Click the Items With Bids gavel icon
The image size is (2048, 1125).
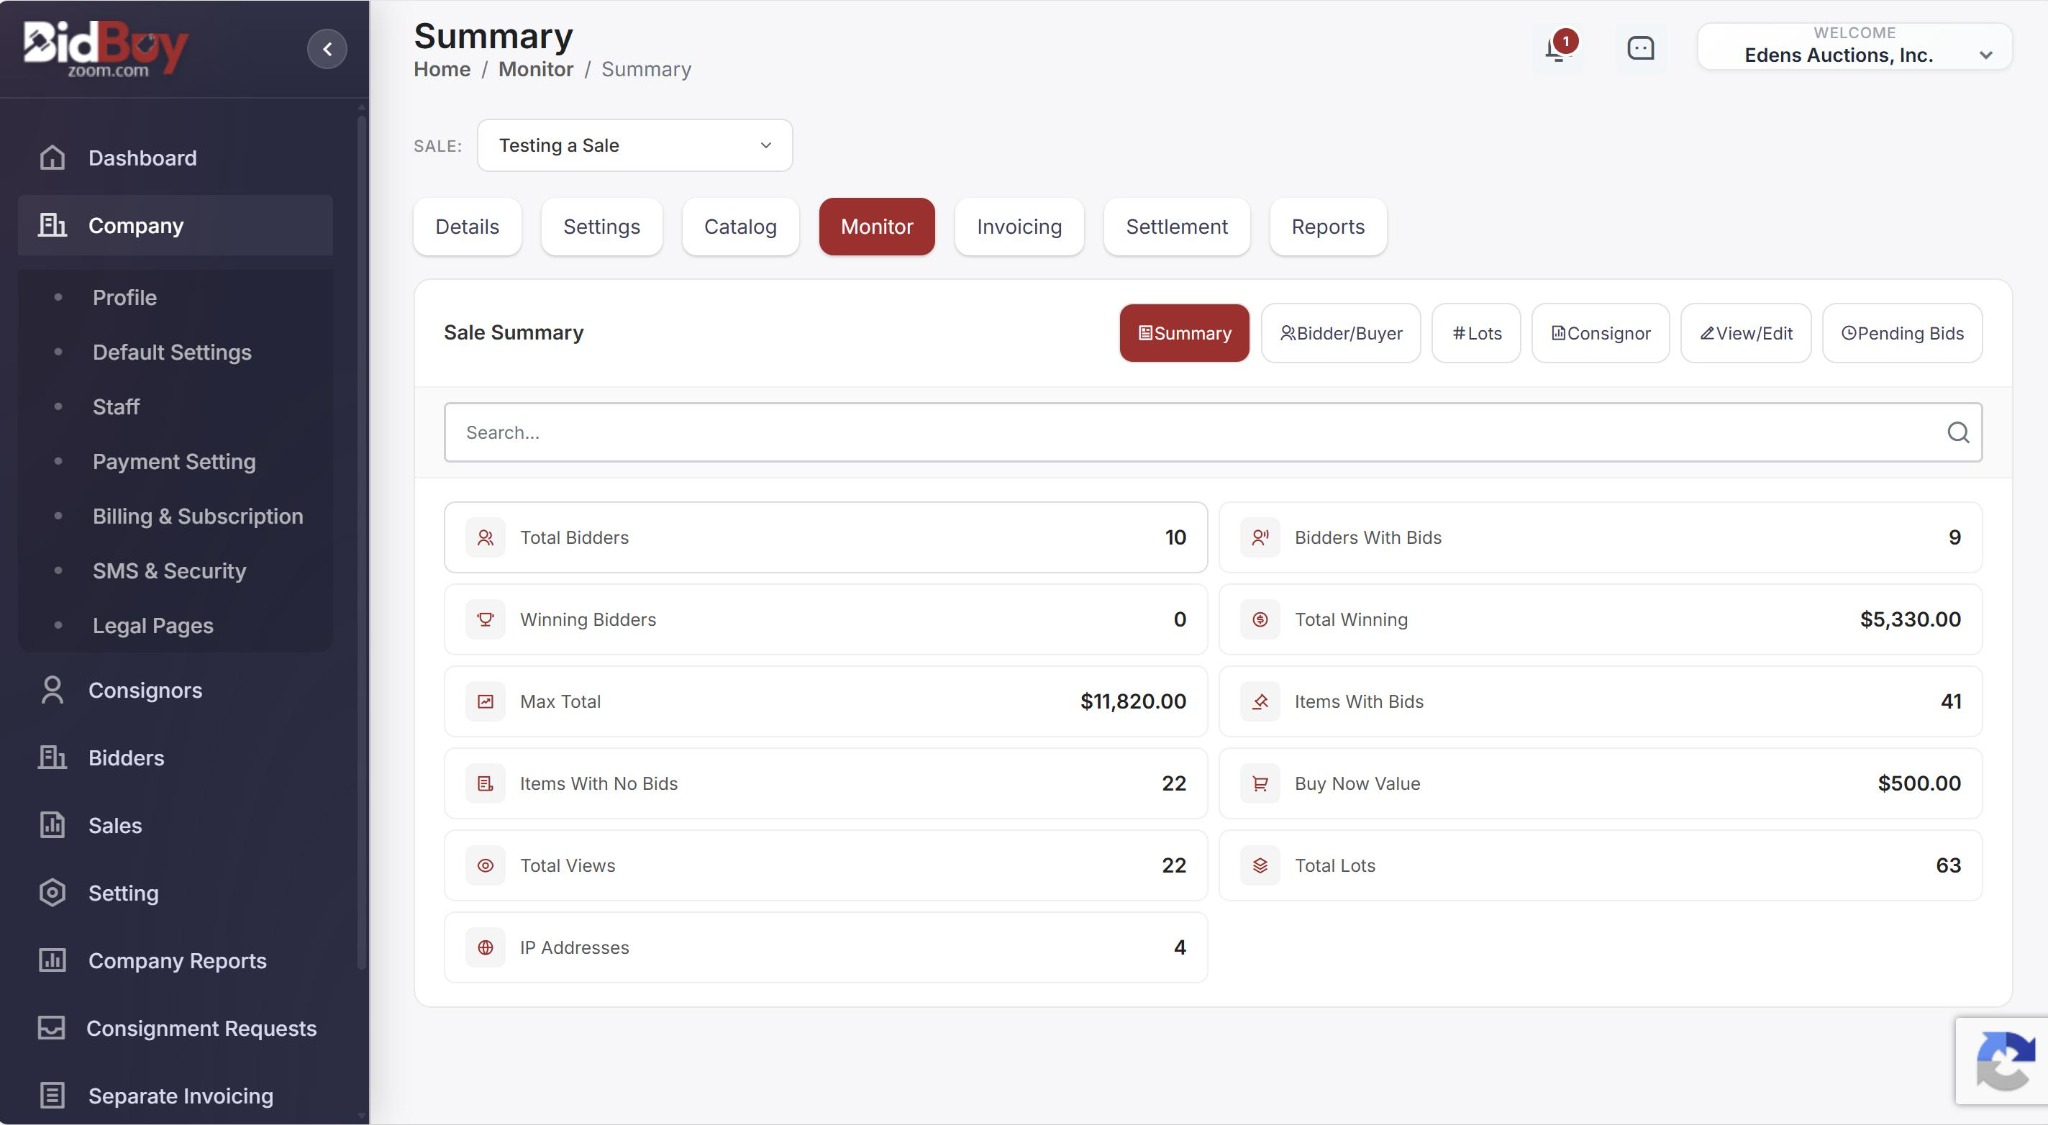point(1260,702)
